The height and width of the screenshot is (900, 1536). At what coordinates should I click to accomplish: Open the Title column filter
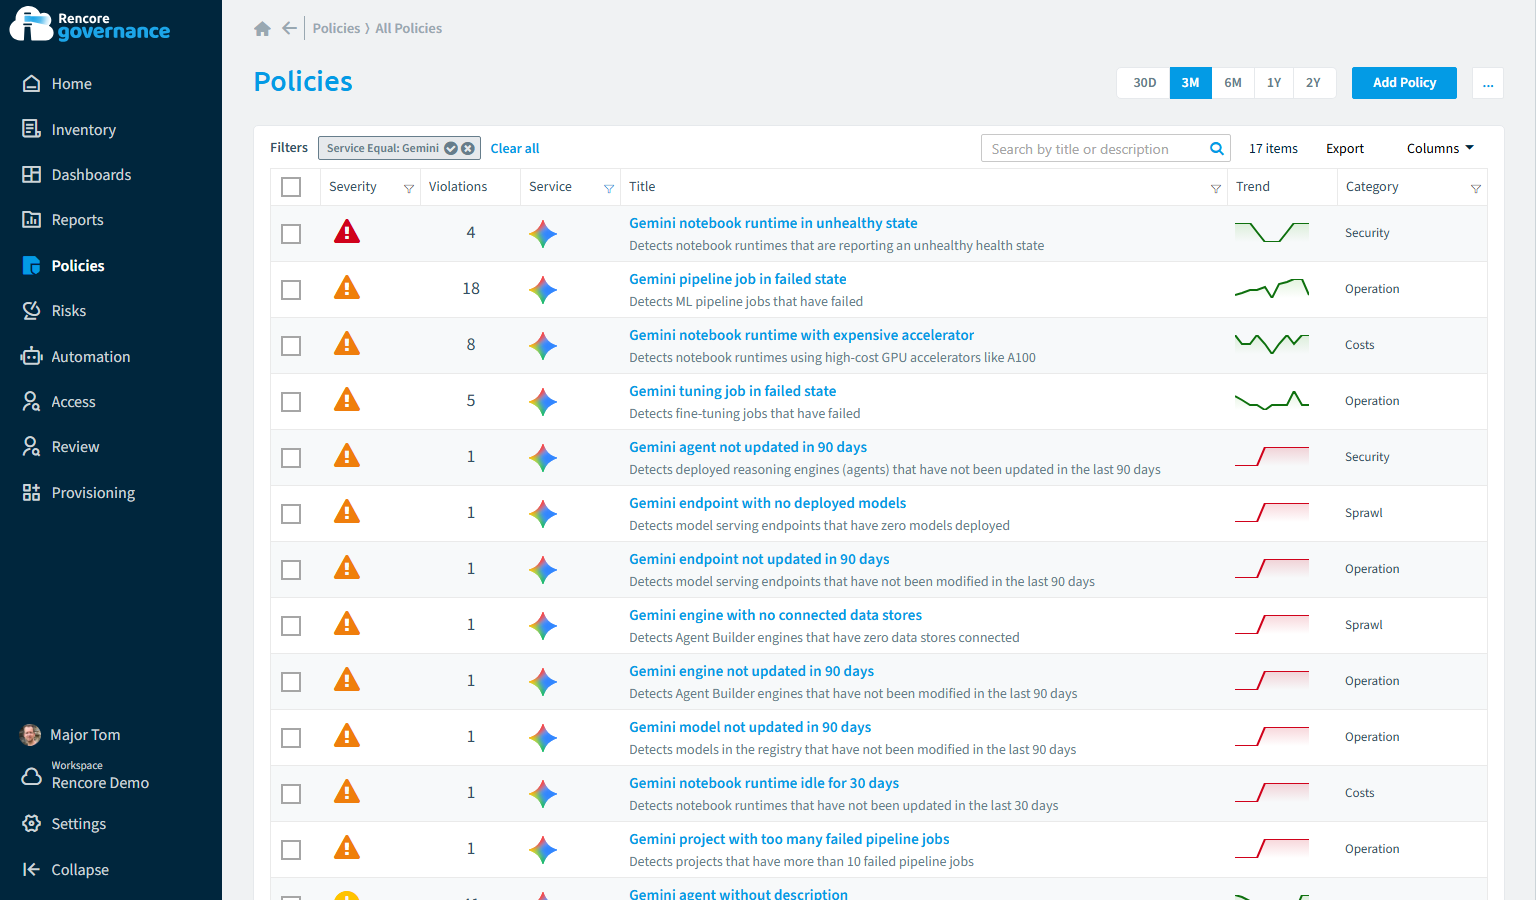point(1216,188)
